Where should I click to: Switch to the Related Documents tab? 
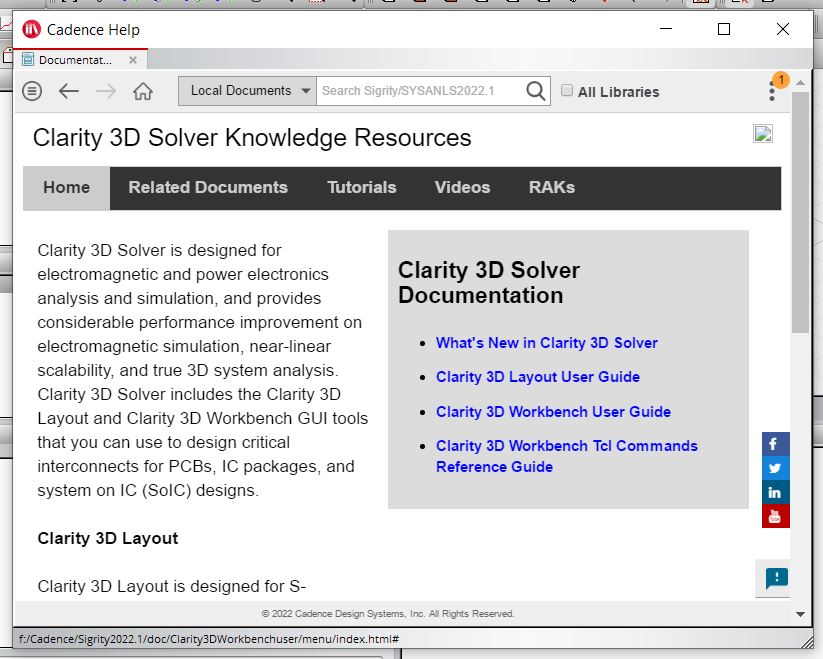click(x=208, y=187)
